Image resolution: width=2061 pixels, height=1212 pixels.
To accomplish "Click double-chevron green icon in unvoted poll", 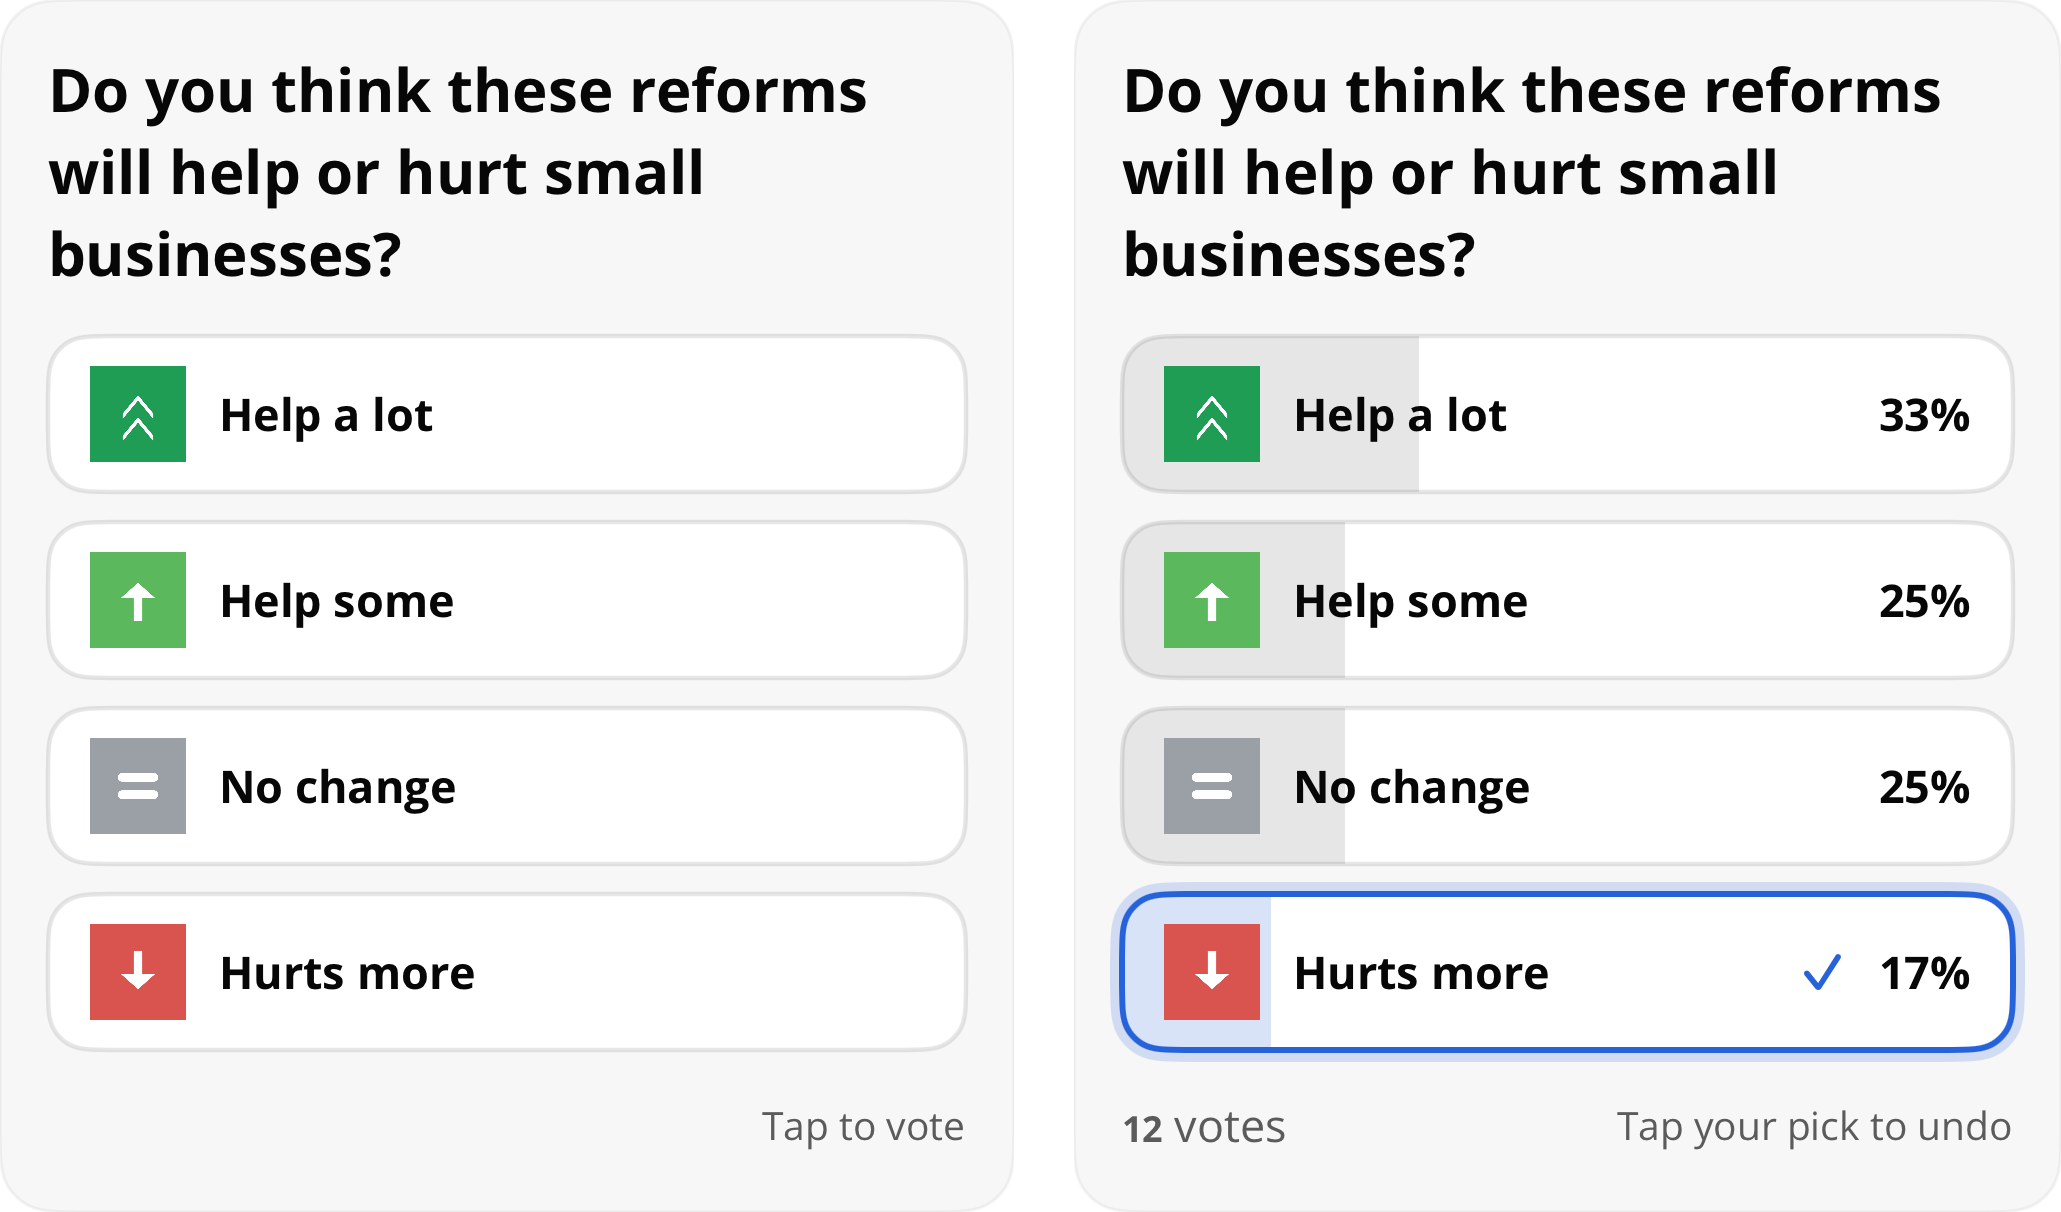I will [138, 414].
